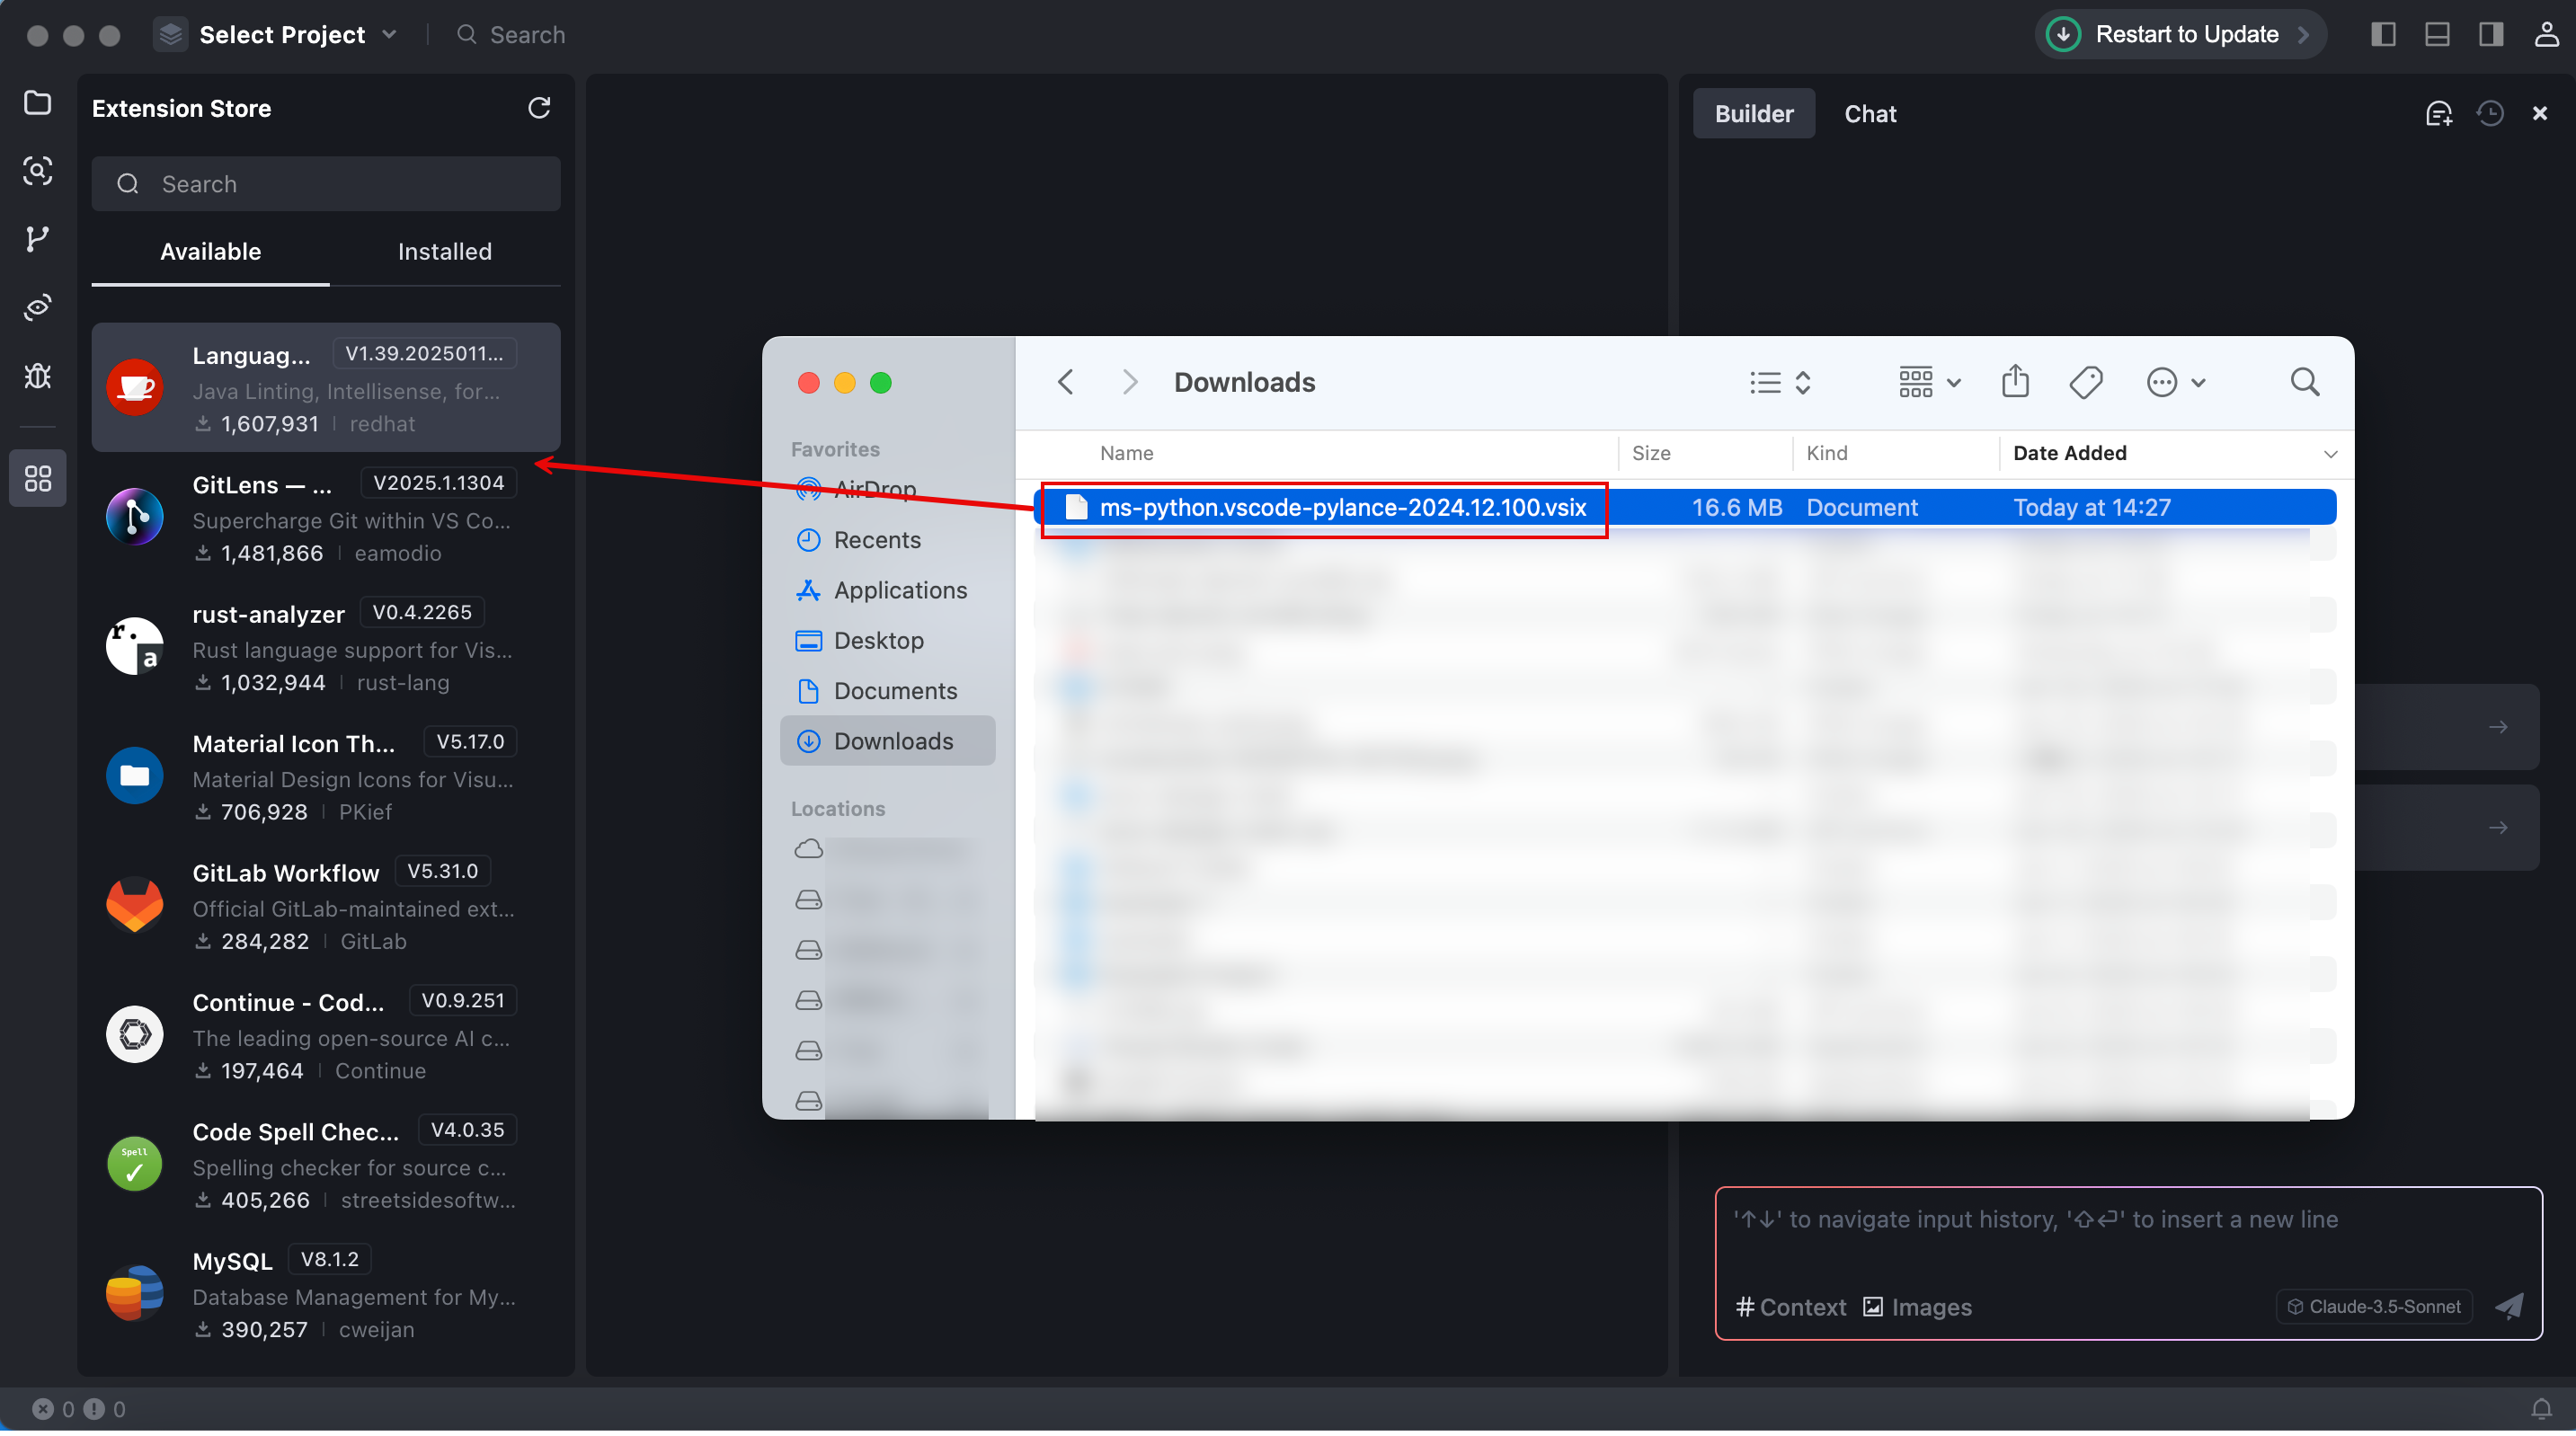Image resolution: width=2576 pixels, height=1436 pixels.
Task: Open Desktop in Finder sidebar
Action: 887,641
